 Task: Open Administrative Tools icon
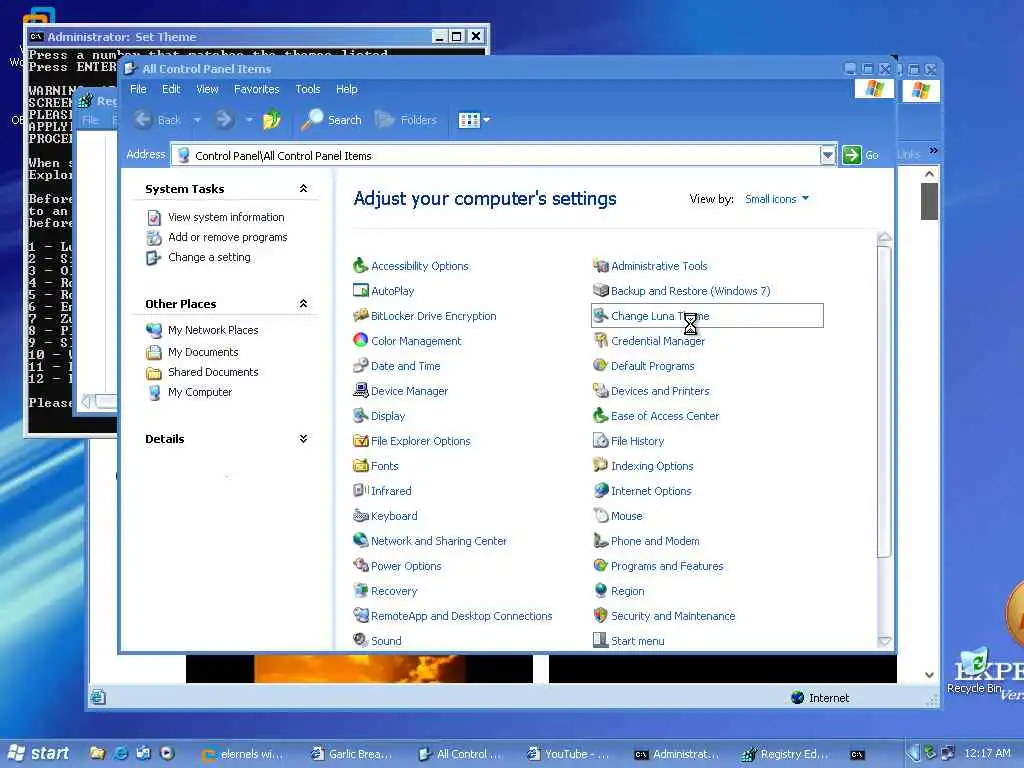[601, 266]
